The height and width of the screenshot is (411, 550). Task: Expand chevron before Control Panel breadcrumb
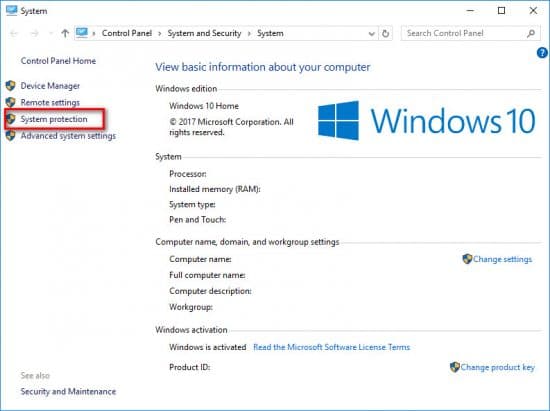coord(94,34)
